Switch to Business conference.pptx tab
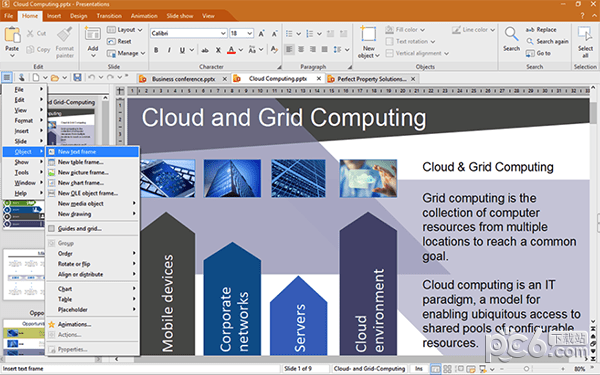This screenshot has width=600, height=375. pyautogui.click(x=183, y=79)
